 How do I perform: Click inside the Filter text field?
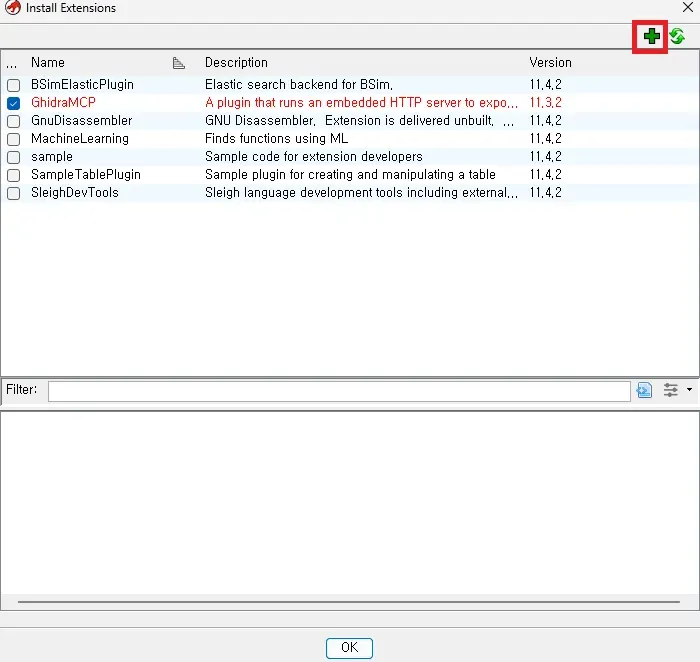click(x=338, y=390)
